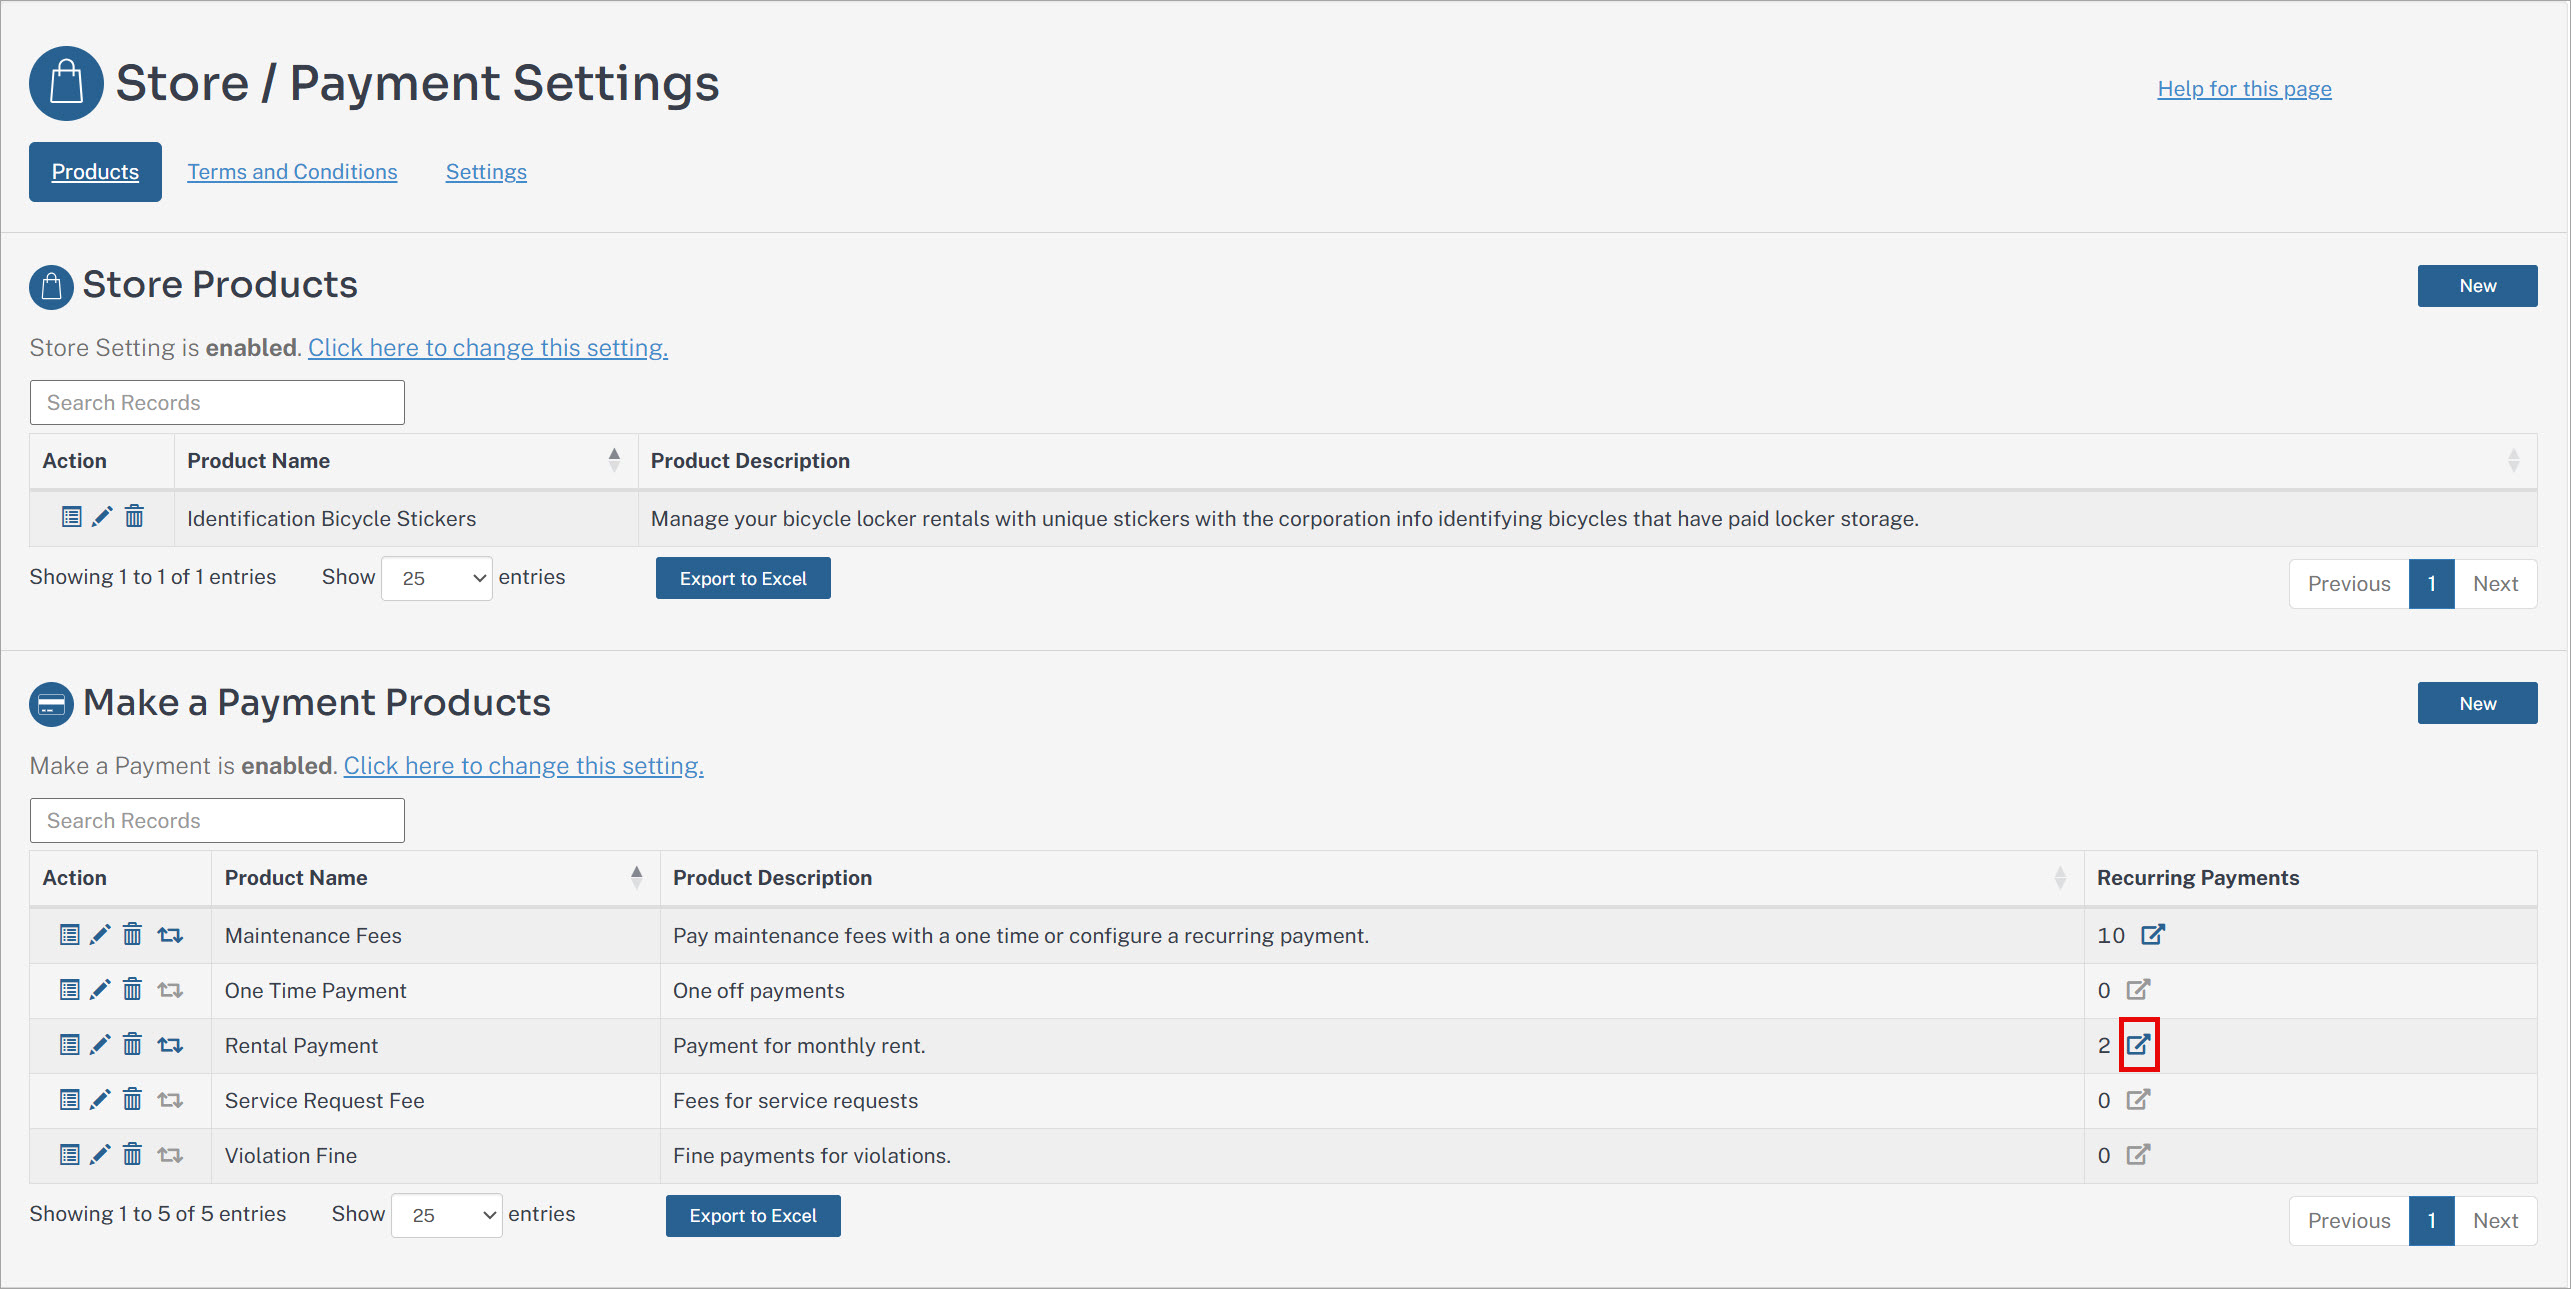Change the Make a Payment setting link
Image resolution: width=2571 pixels, height=1289 pixels.
524,766
